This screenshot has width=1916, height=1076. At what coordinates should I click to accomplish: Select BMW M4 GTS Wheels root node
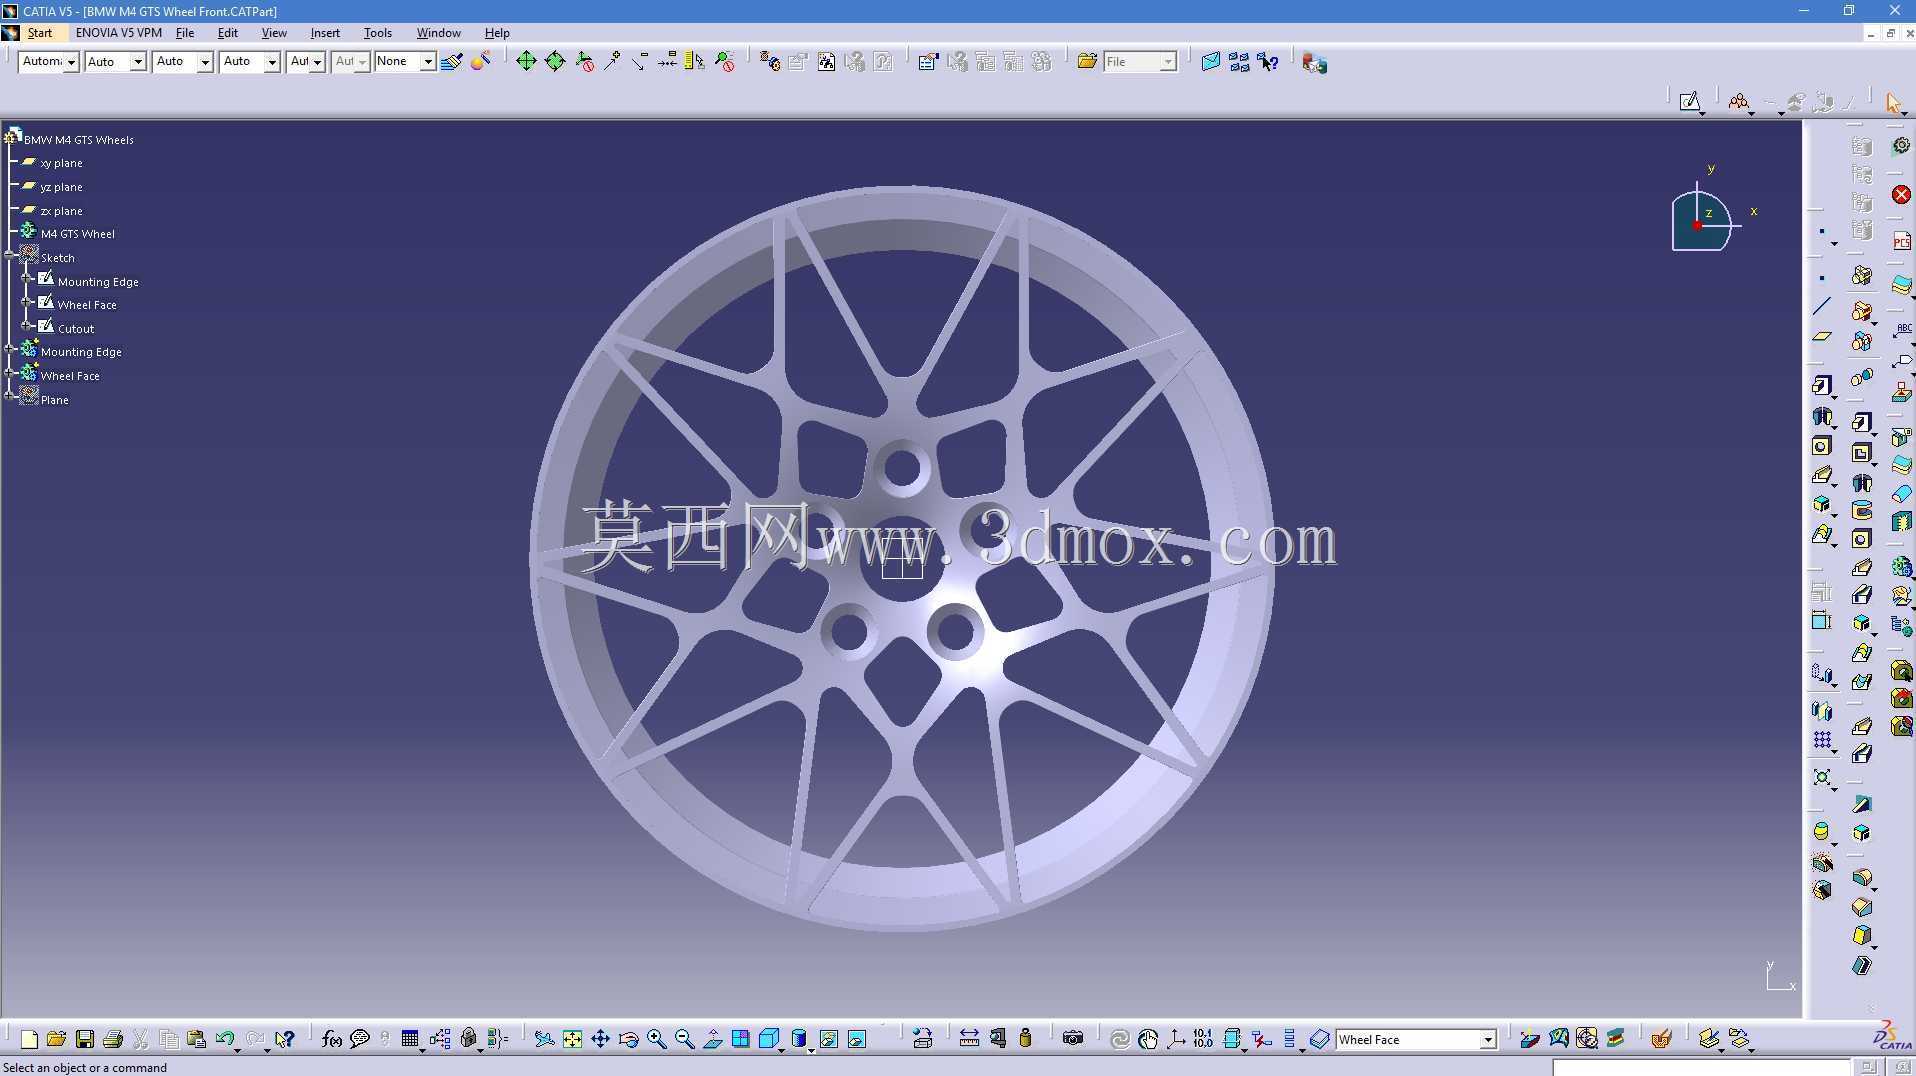click(x=78, y=140)
